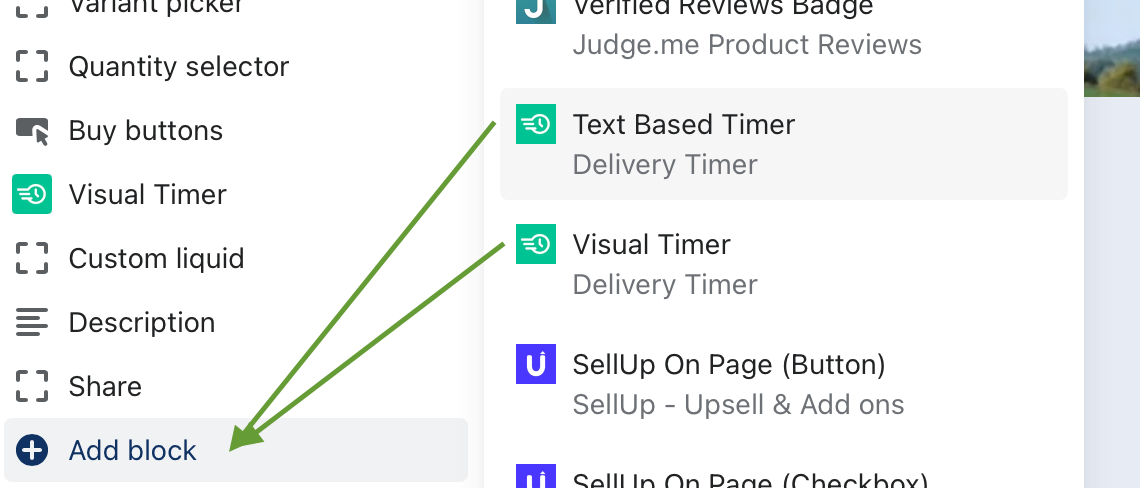Click the Description text lines icon
1140x488 pixels.
[32, 322]
